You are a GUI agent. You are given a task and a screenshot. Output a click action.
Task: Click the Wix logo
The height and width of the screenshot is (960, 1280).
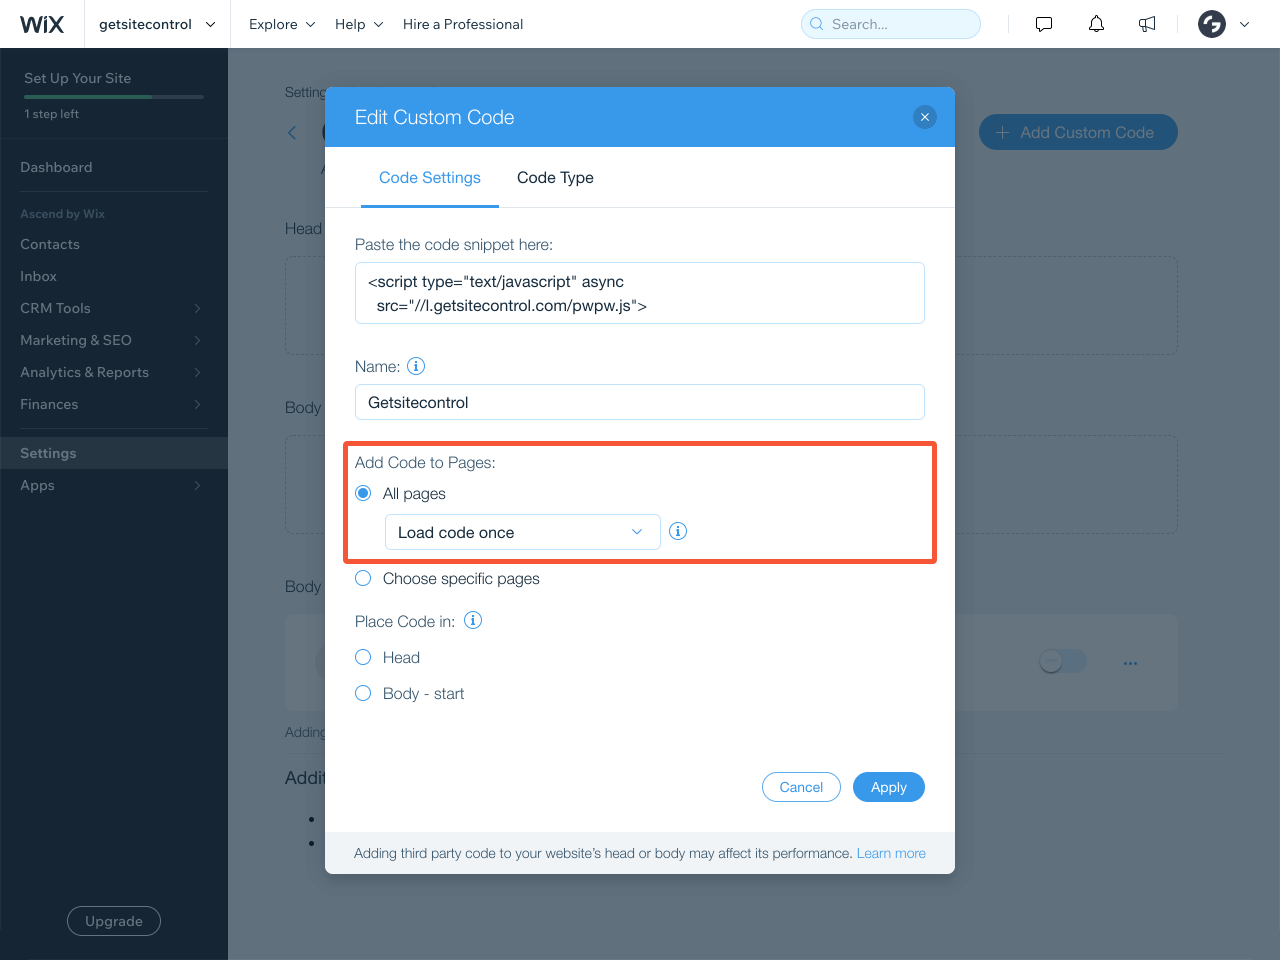(42, 24)
